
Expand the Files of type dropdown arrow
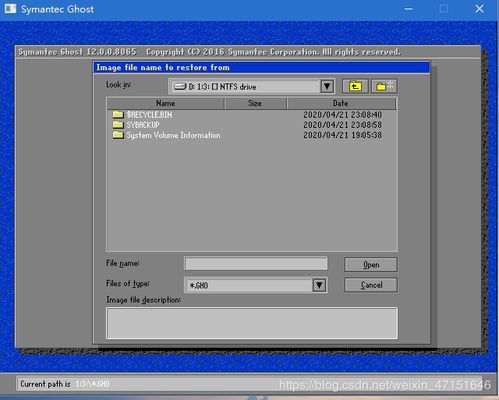point(319,285)
